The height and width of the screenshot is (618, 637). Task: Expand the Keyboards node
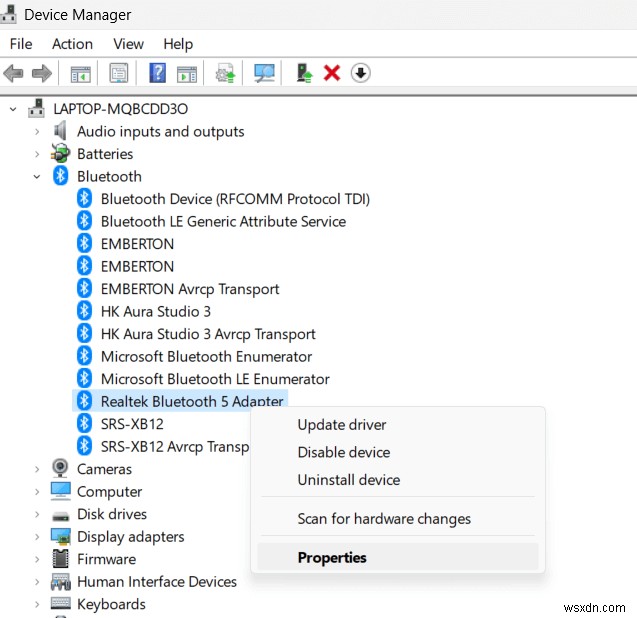(x=37, y=604)
